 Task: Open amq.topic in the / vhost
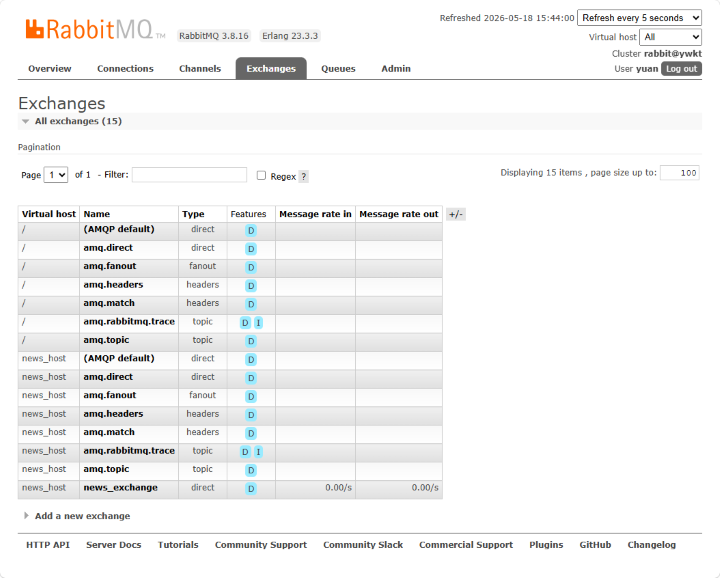(107, 340)
